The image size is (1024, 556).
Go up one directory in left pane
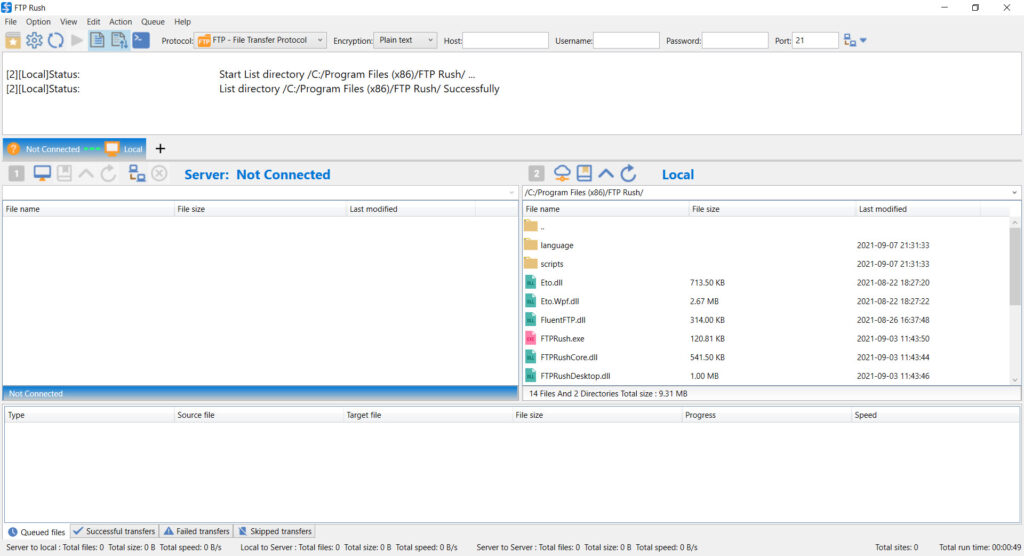coord(86,174)
